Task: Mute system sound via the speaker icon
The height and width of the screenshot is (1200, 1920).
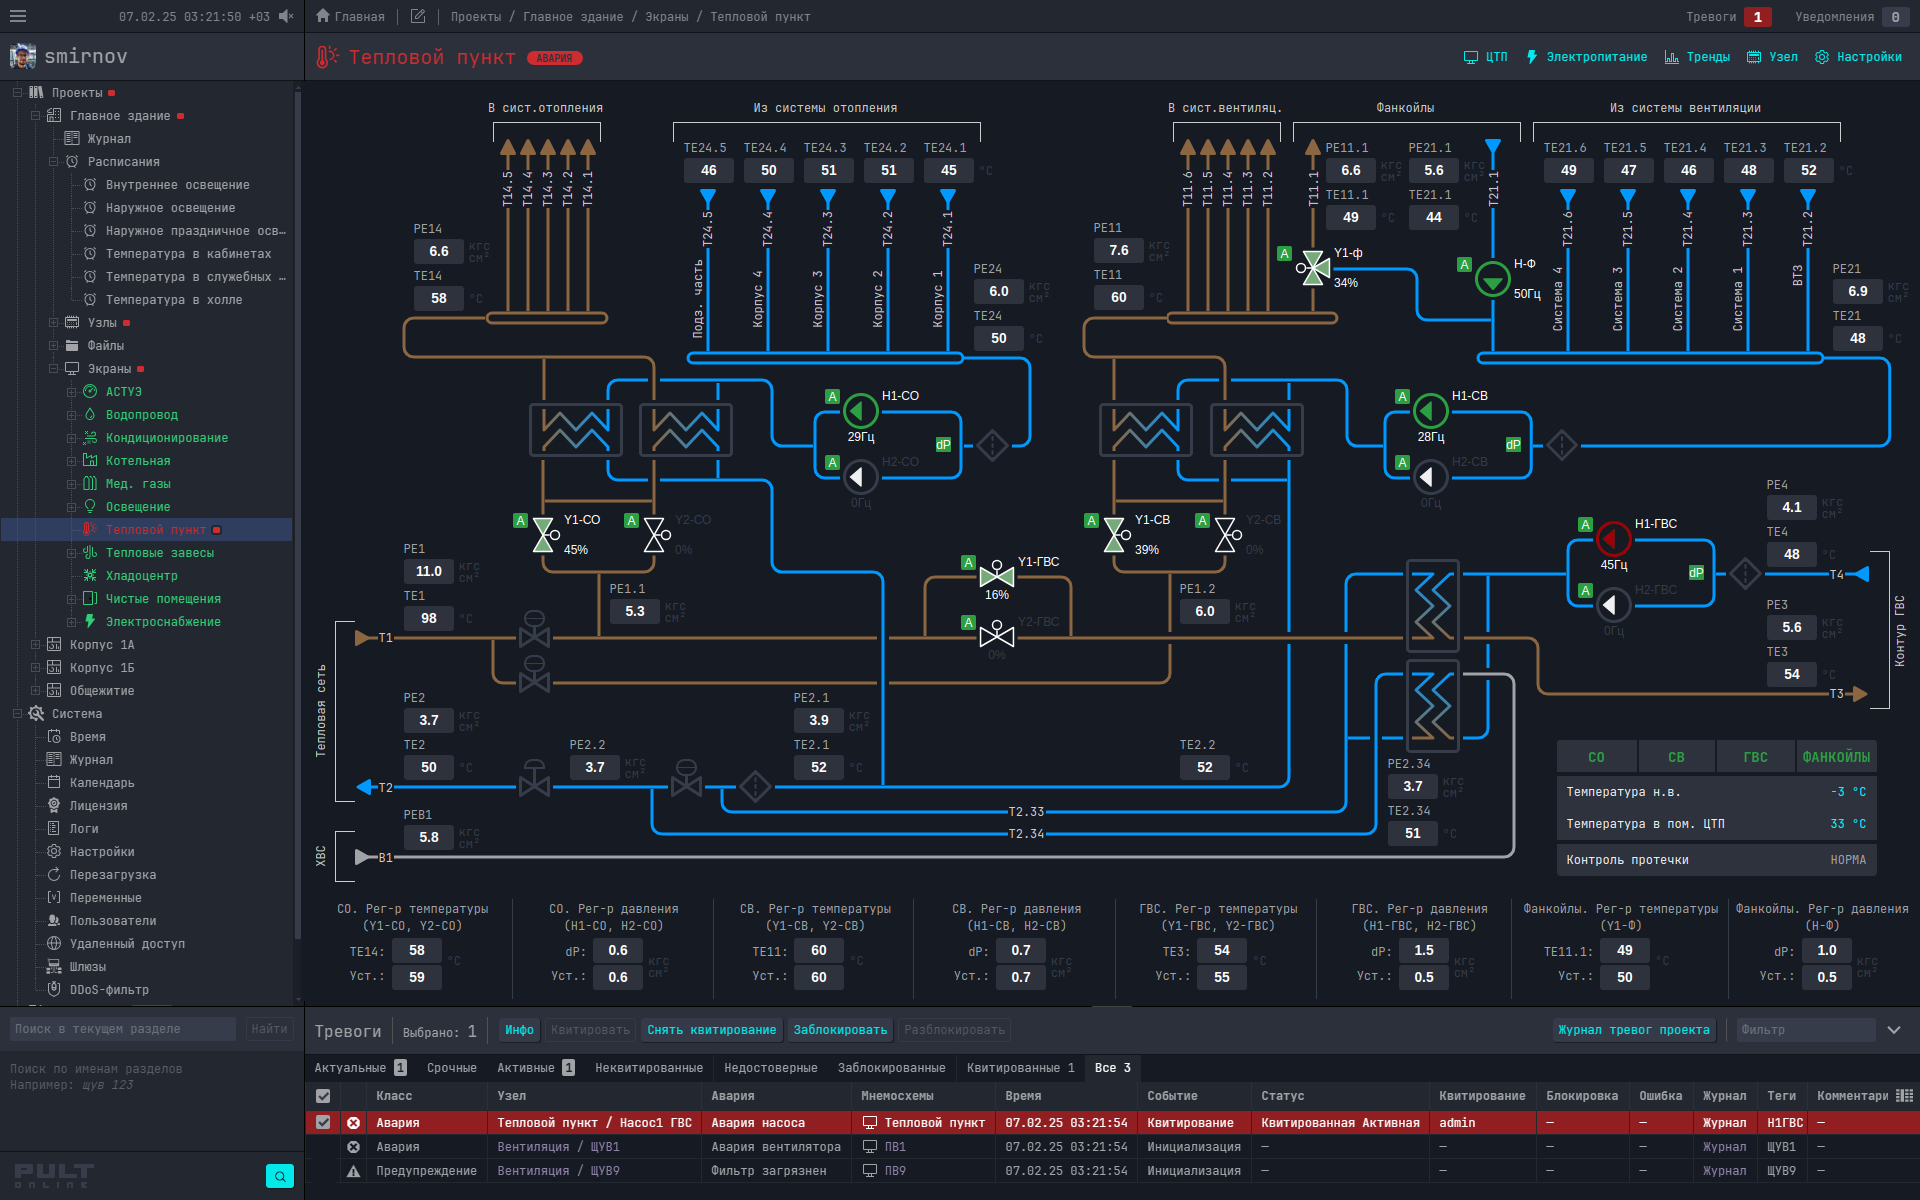Action: pos(285,16)
